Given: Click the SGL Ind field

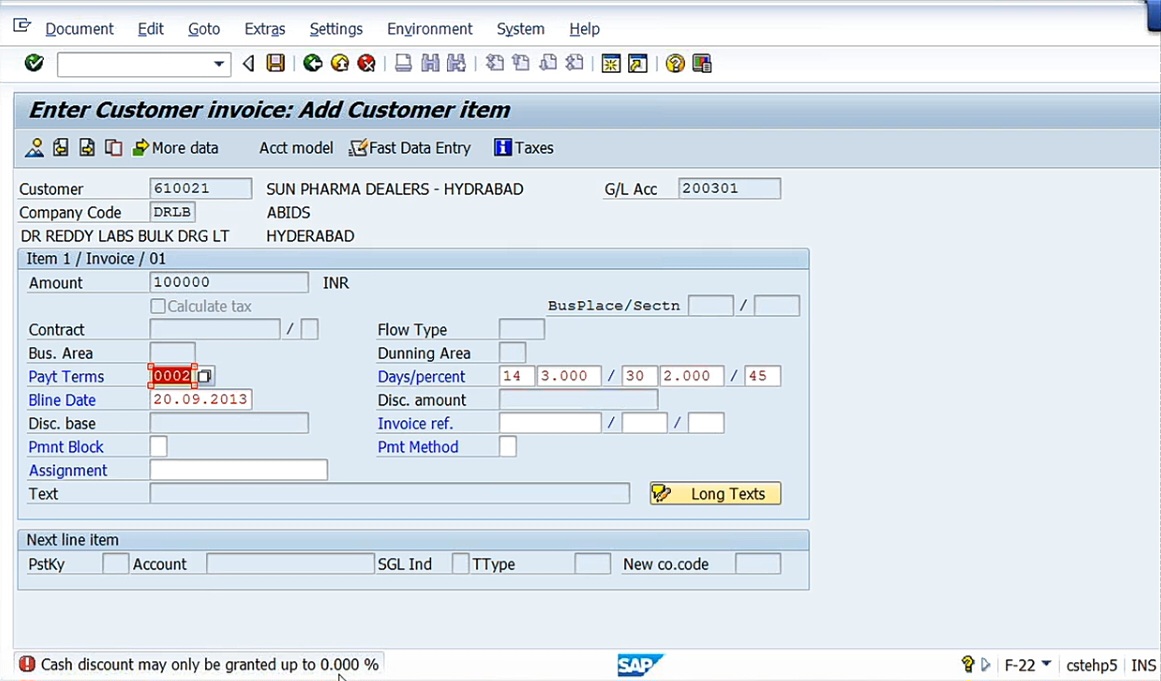Looking at the screenshot, I should pyautogui.click(x=461, y=564).
